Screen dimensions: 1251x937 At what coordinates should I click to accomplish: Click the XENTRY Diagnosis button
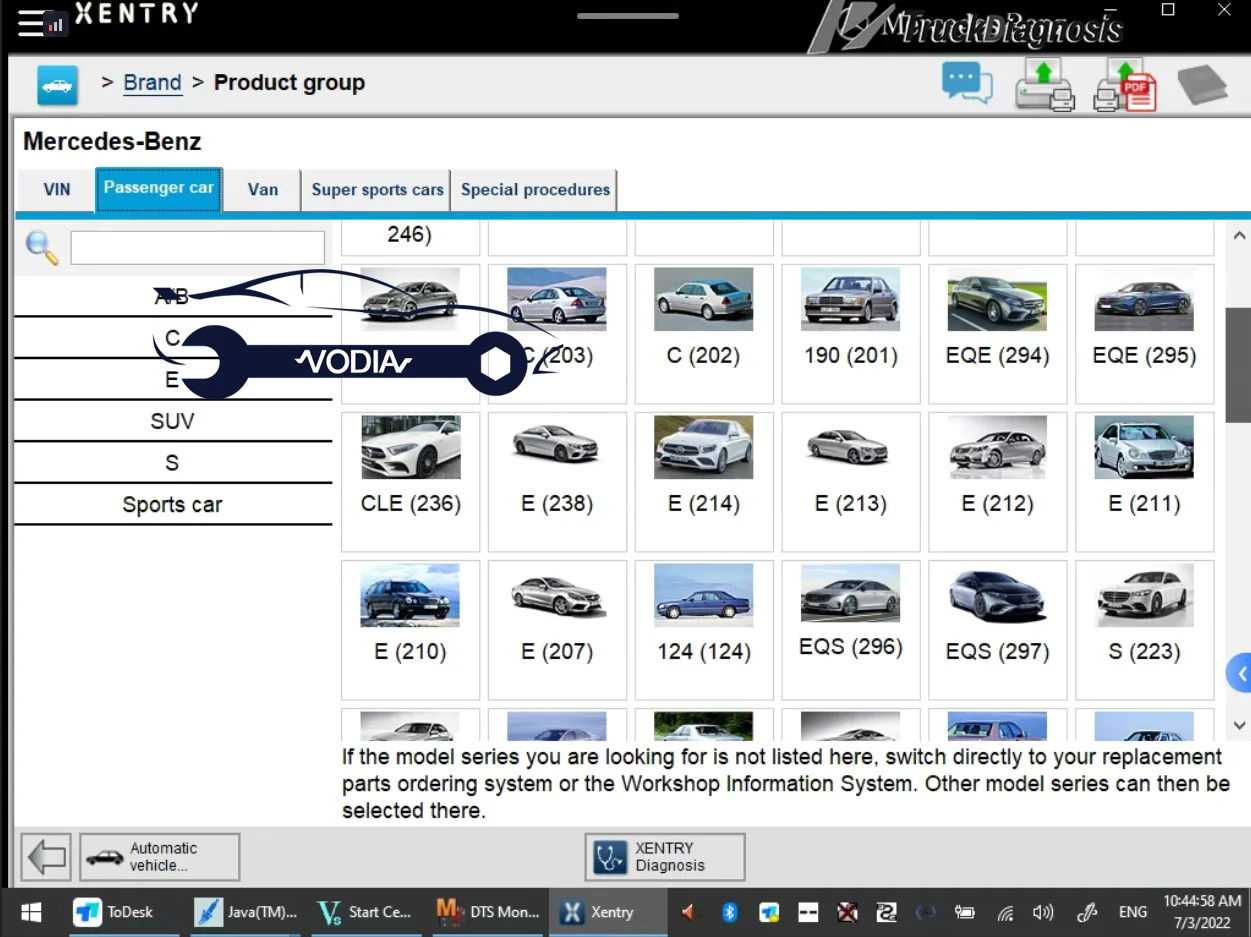[665, 857]
